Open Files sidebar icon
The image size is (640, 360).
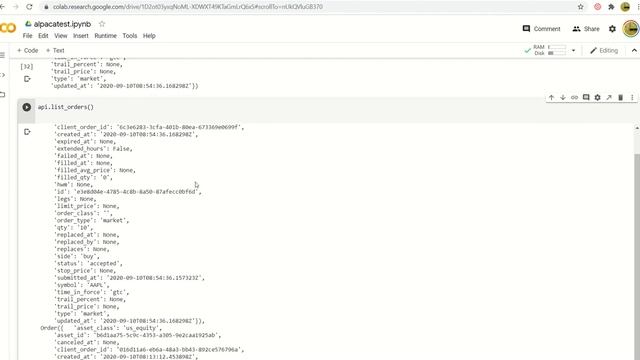2,94
